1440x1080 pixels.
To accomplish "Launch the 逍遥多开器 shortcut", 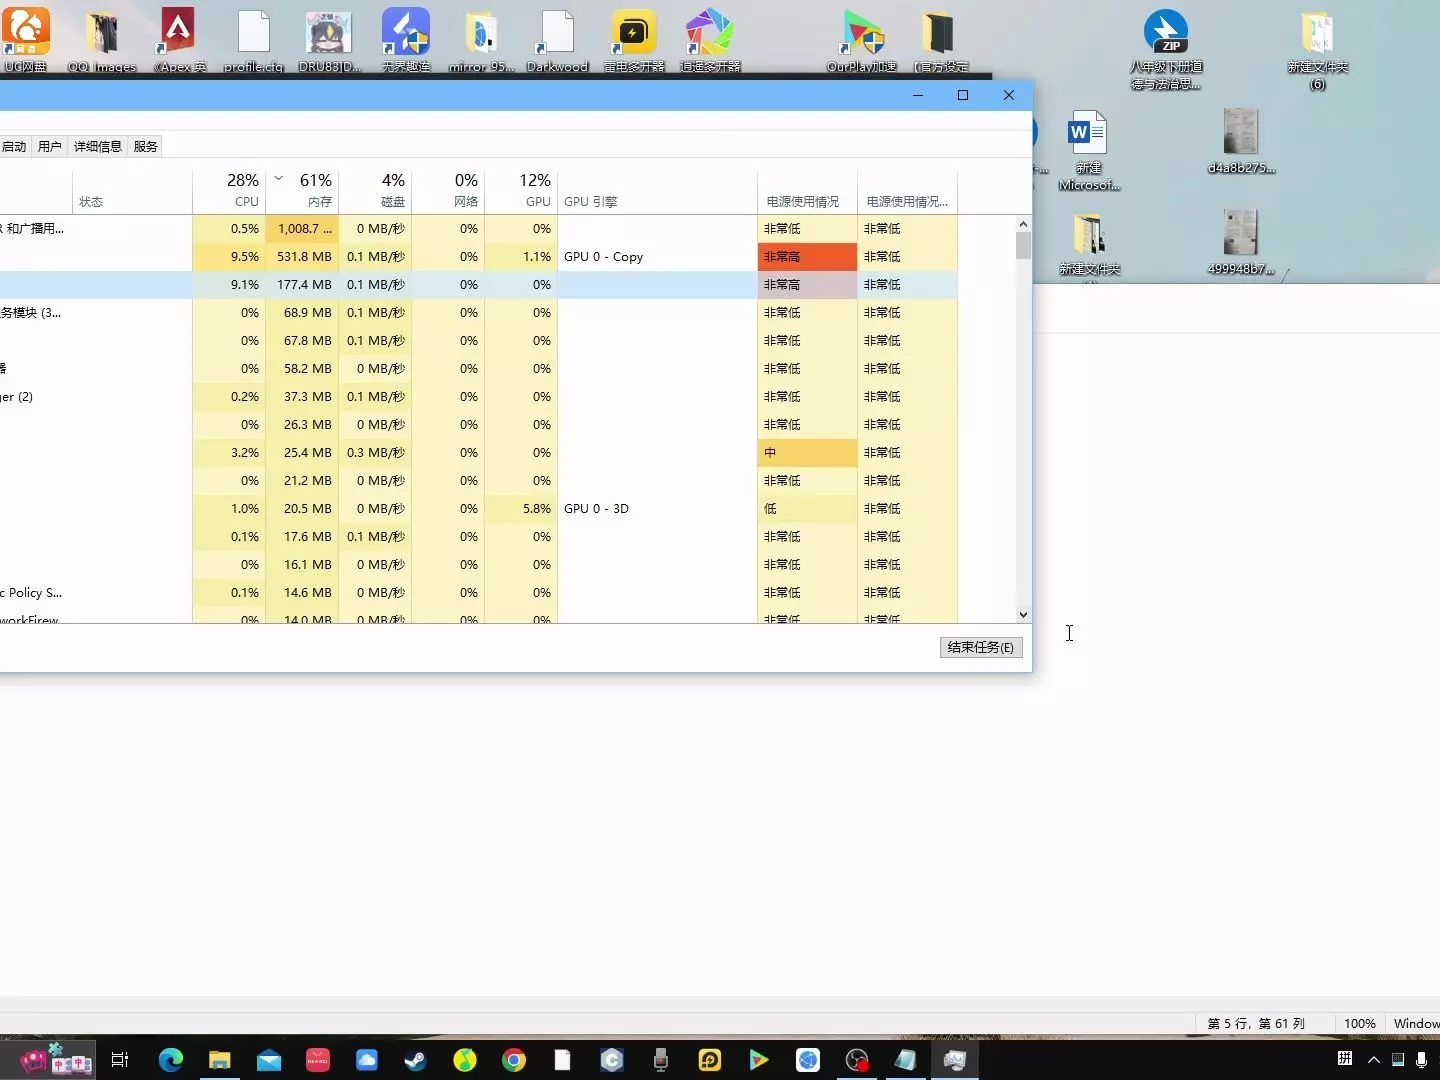I will click(710, 40).
